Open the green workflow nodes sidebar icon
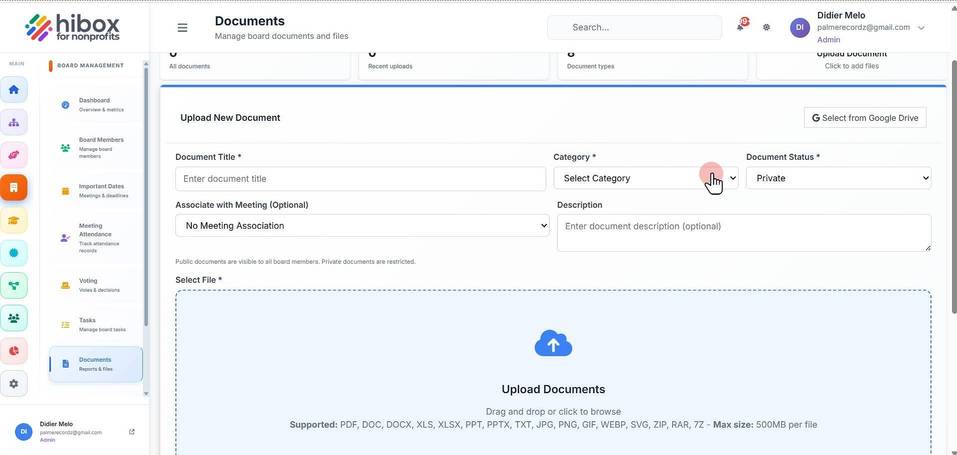Screen dimensions: 957x455 [x=13, y=285]
